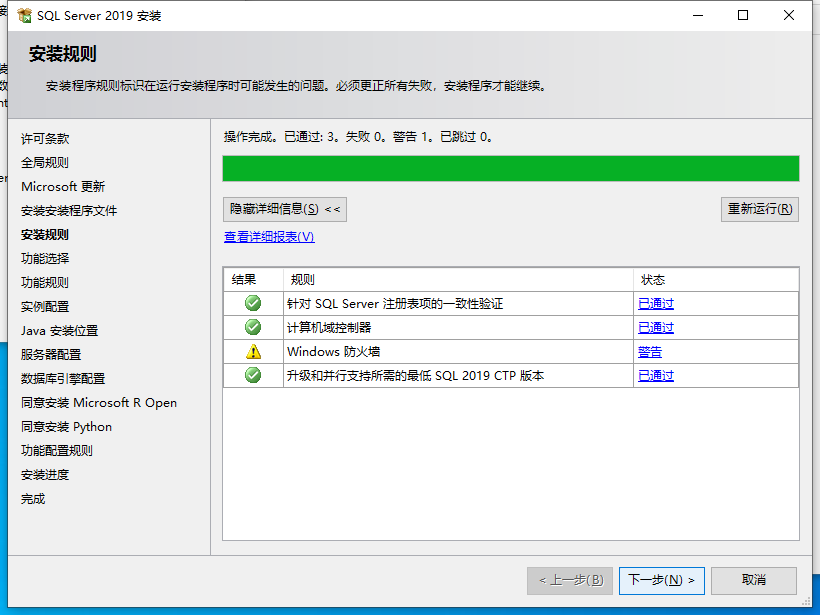This screenshot has width=820, height=615.
Task: Select Microsoft 更新 step in sidebar
Action: click(63, 187)
